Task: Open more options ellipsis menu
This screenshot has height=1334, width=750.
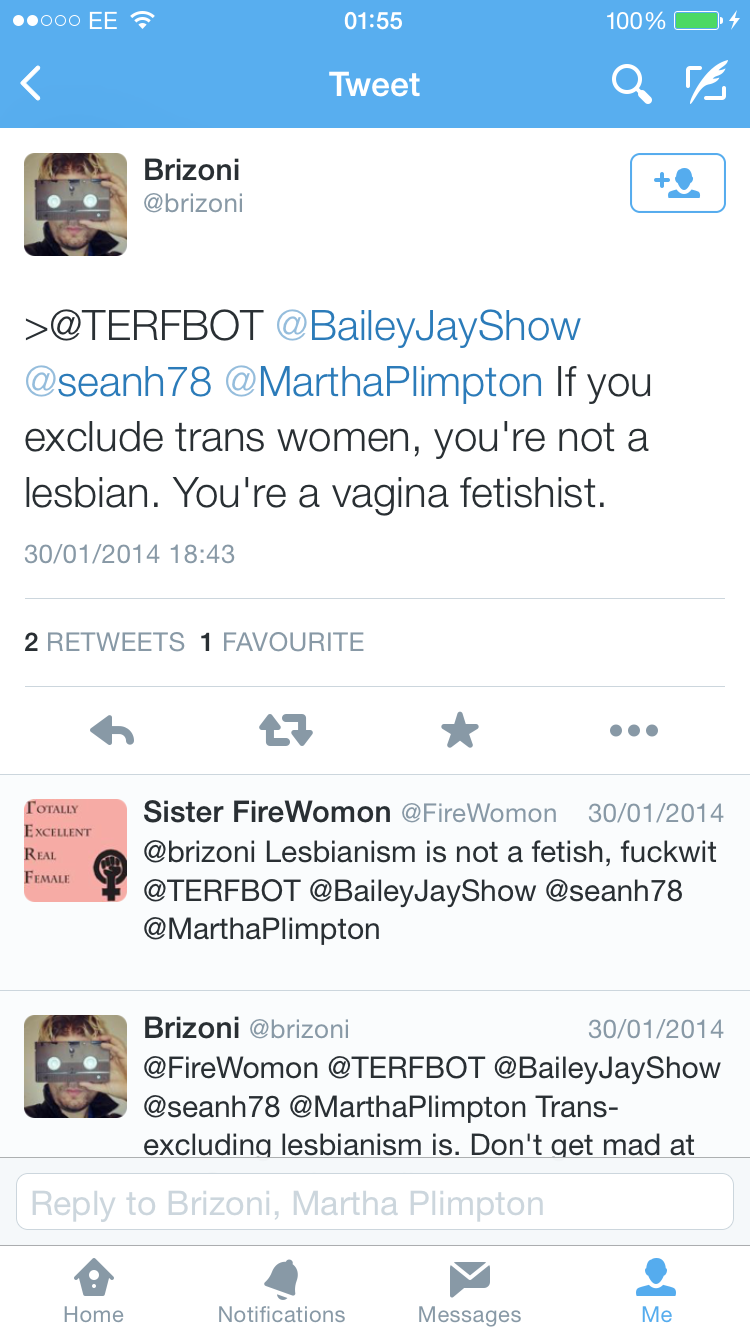Action: (634, 731)
